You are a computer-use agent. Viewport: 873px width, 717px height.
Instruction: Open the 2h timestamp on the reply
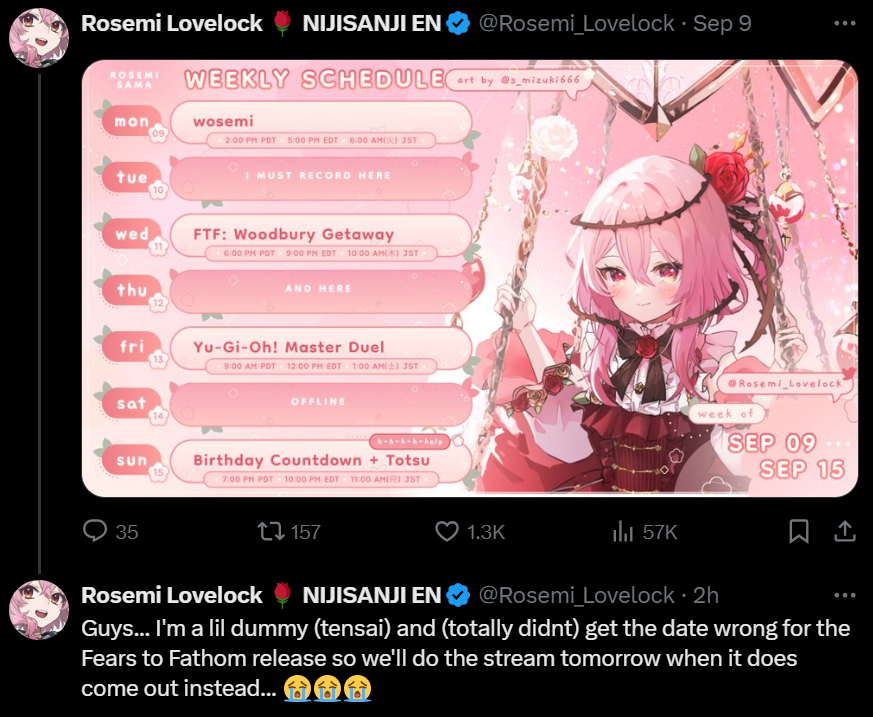tap(705, 595)
